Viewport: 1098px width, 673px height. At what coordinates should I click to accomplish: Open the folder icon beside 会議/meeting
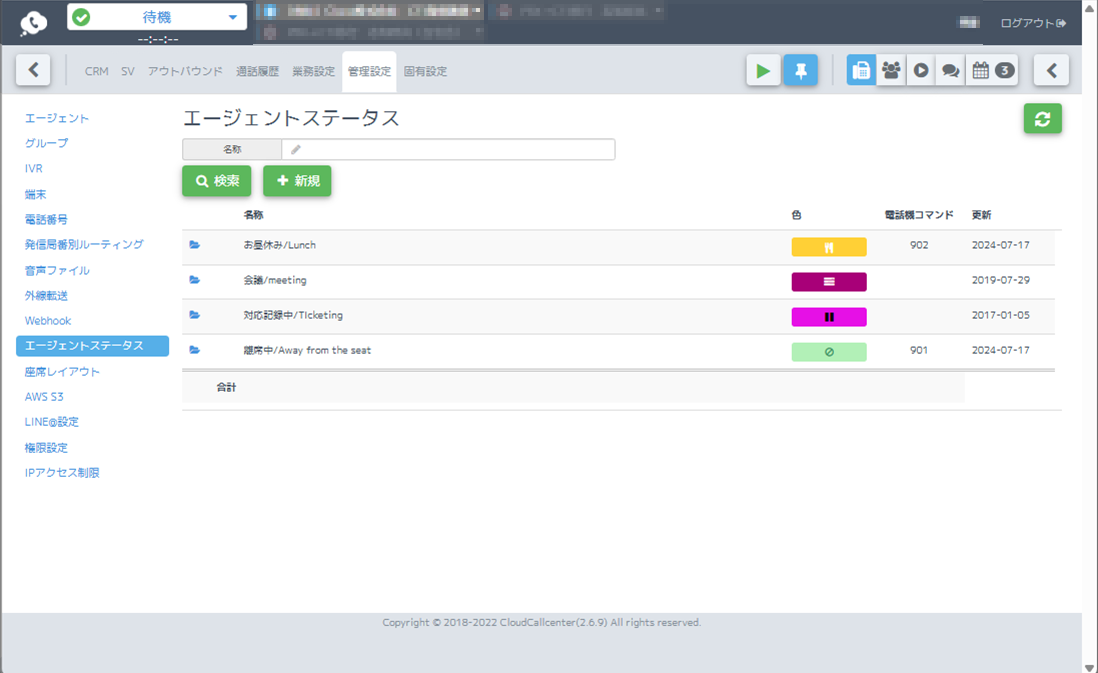coord(194,280)
